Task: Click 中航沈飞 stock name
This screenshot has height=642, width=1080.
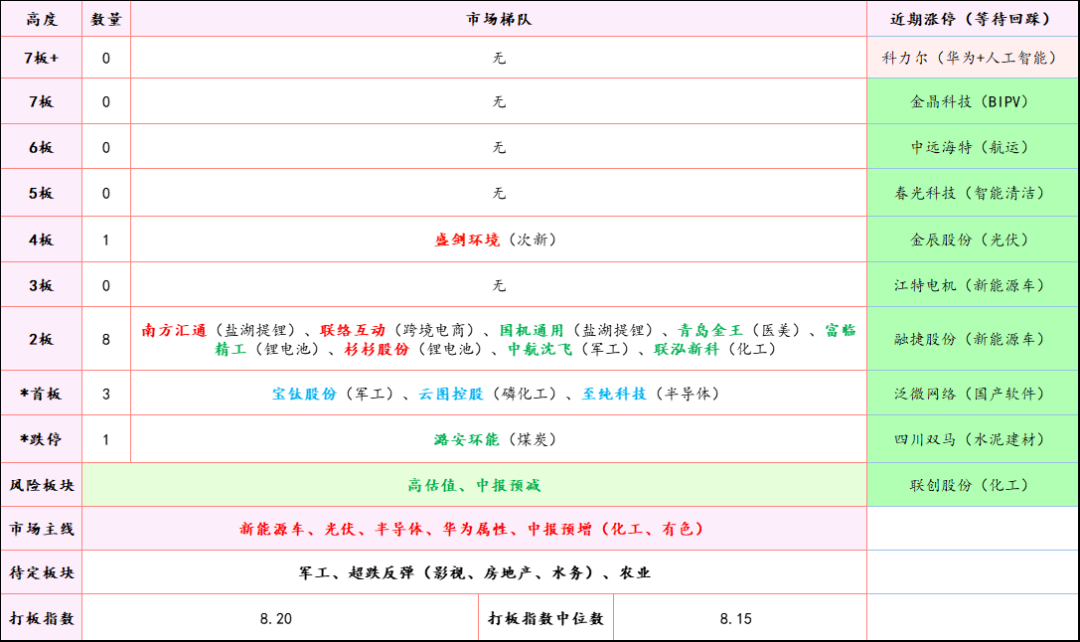Action: 540,349
